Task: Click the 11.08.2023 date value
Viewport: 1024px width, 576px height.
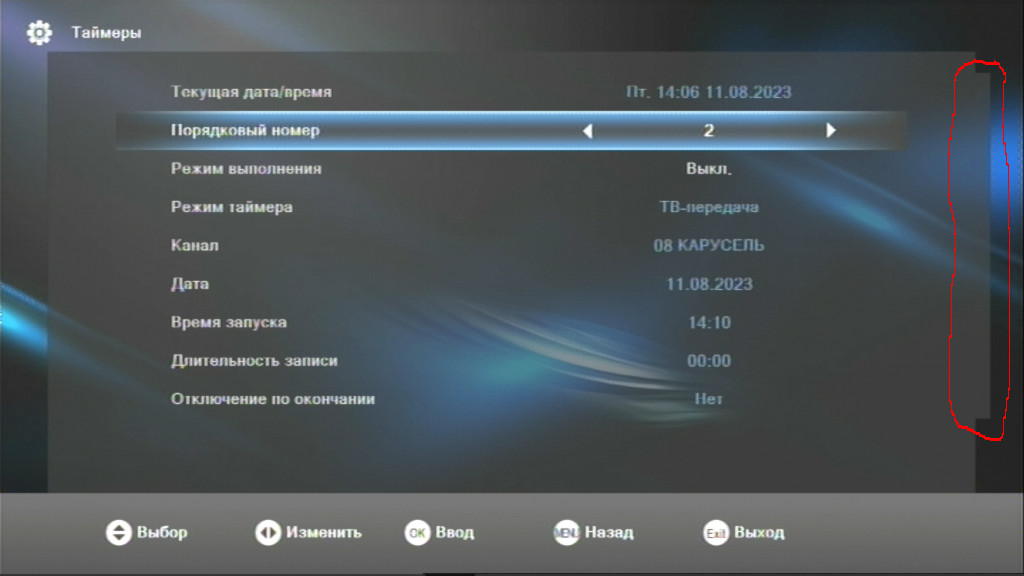Action: point(709,284)
